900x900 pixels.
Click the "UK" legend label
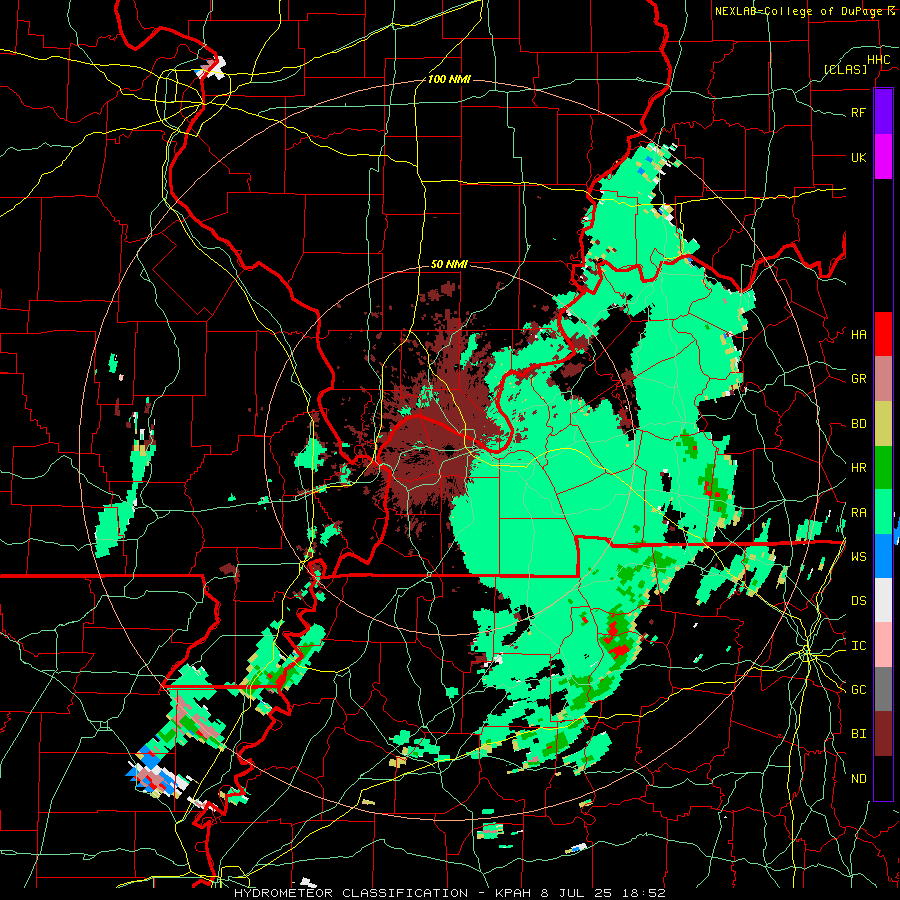coord(858,157)
